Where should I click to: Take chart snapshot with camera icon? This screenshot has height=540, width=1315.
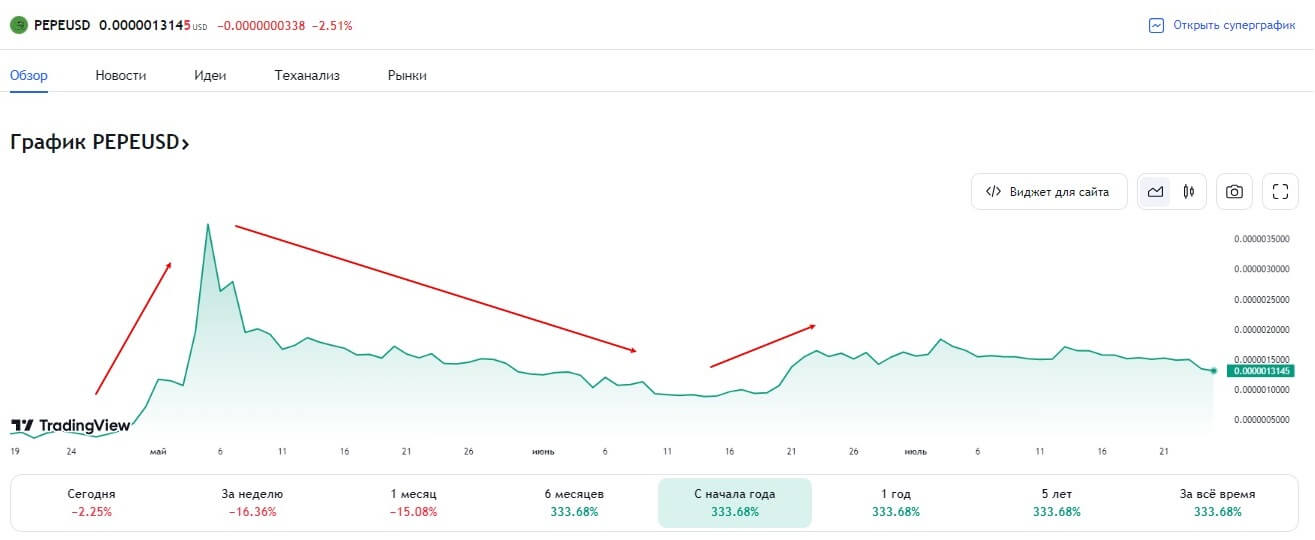click(1234, 192)
